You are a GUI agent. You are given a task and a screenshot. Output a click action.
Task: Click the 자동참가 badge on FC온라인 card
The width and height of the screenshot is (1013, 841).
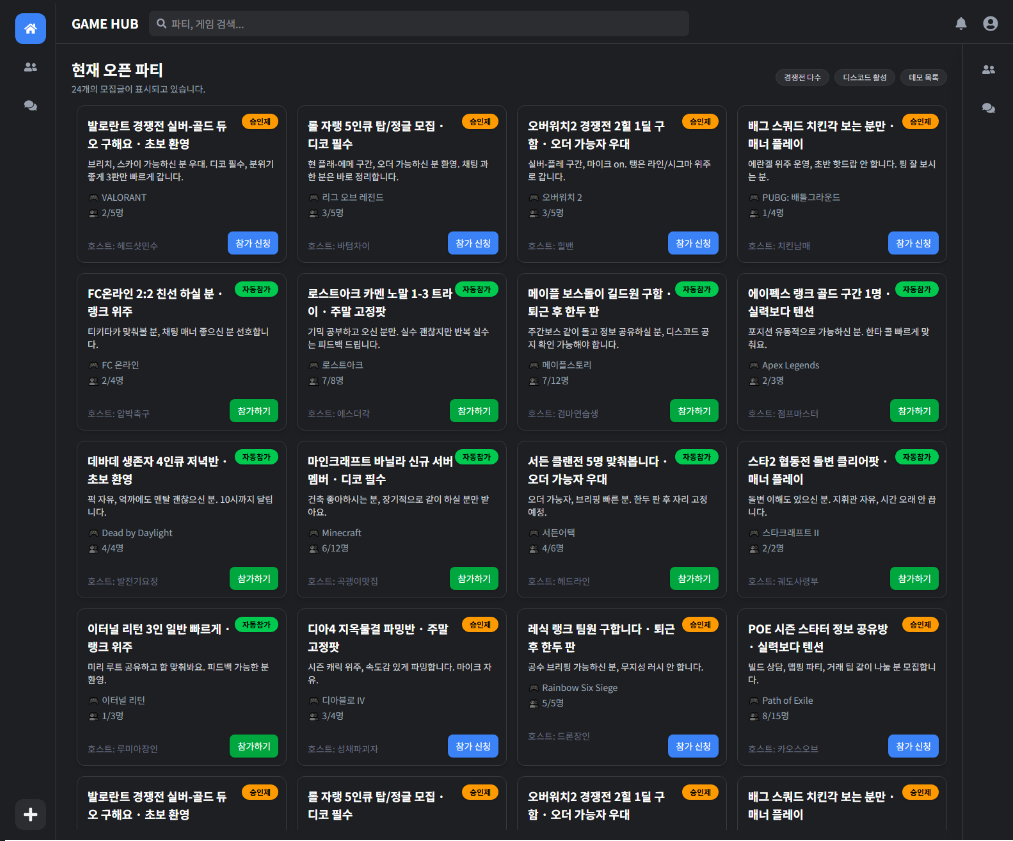256,289
